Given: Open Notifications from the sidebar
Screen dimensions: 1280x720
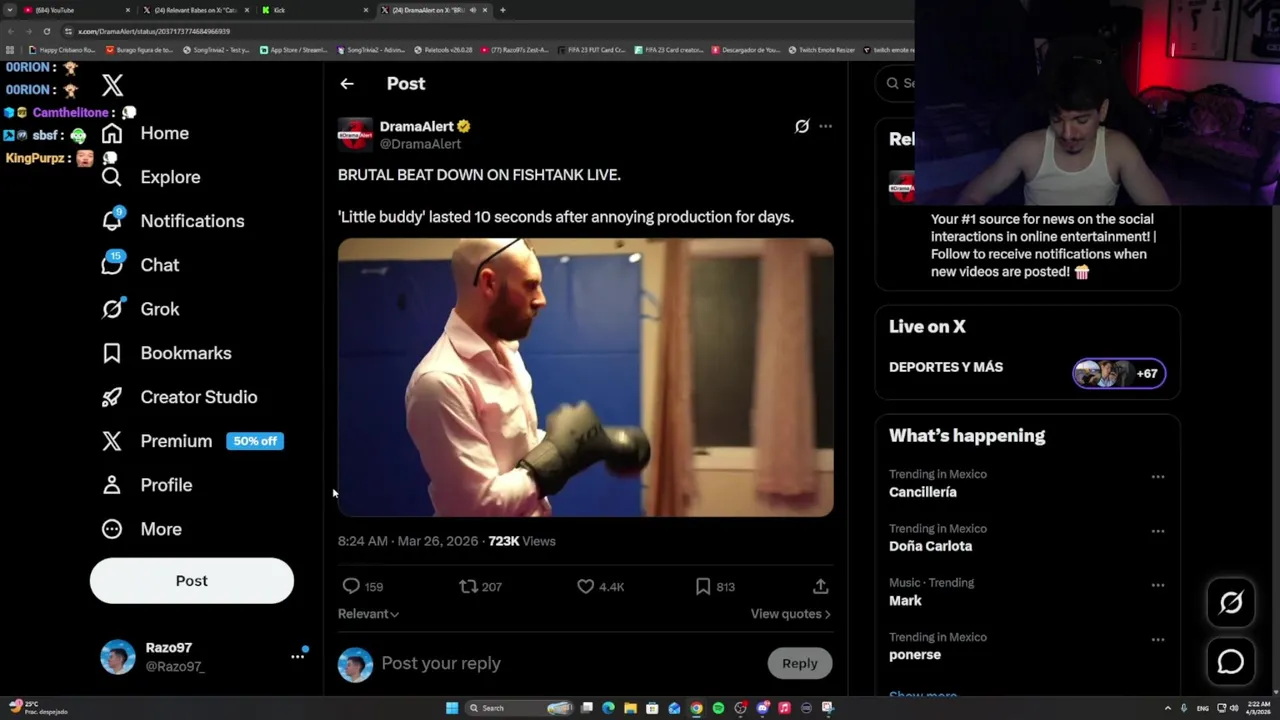Looking at the screenshot, I should [x=173, y=221].
